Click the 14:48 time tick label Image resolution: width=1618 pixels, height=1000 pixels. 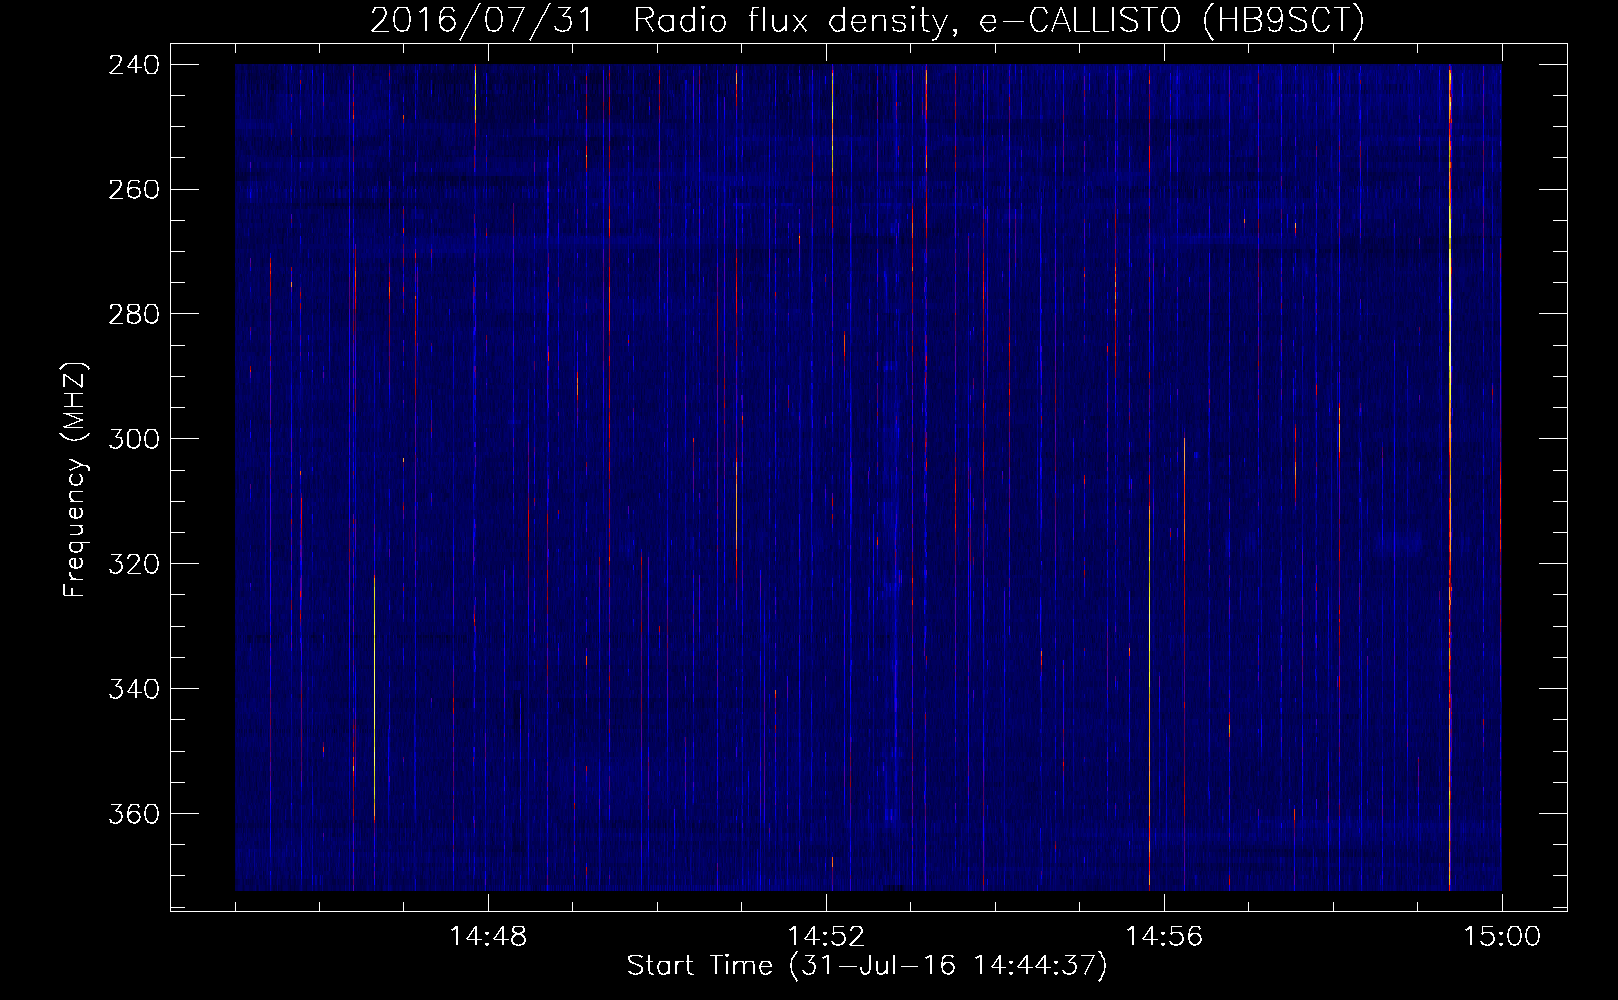tap(488, 937)
